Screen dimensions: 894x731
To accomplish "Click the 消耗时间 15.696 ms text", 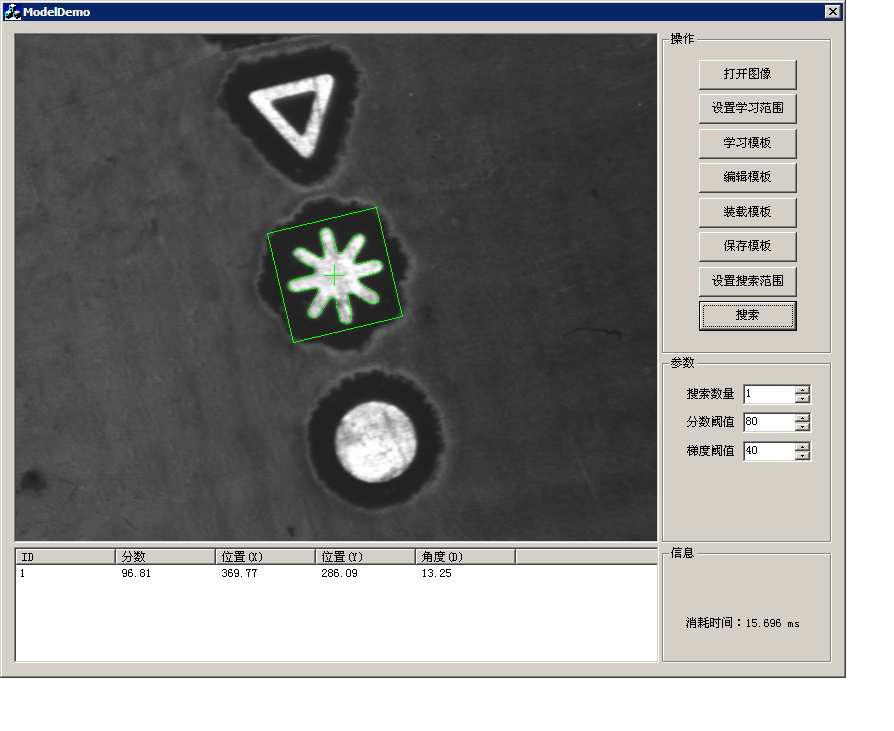I will click(742, 623).
